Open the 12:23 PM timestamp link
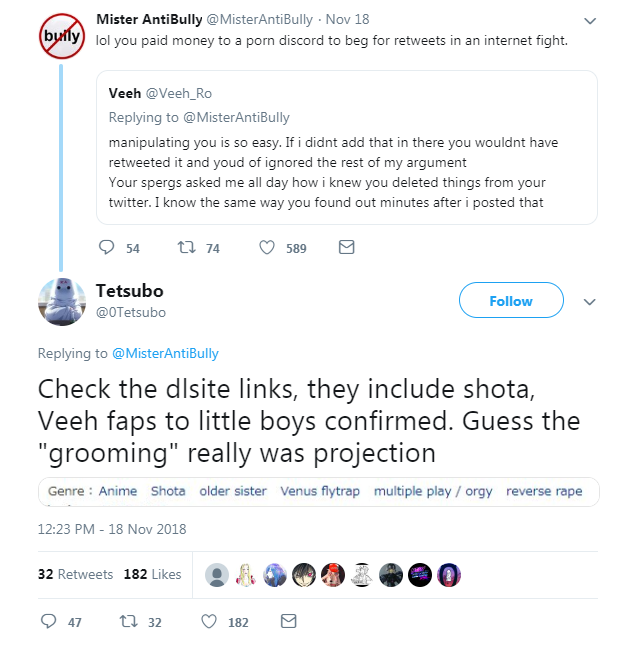Image resolution: width=635 pixels, height=657 pixels. pos(112,529)
